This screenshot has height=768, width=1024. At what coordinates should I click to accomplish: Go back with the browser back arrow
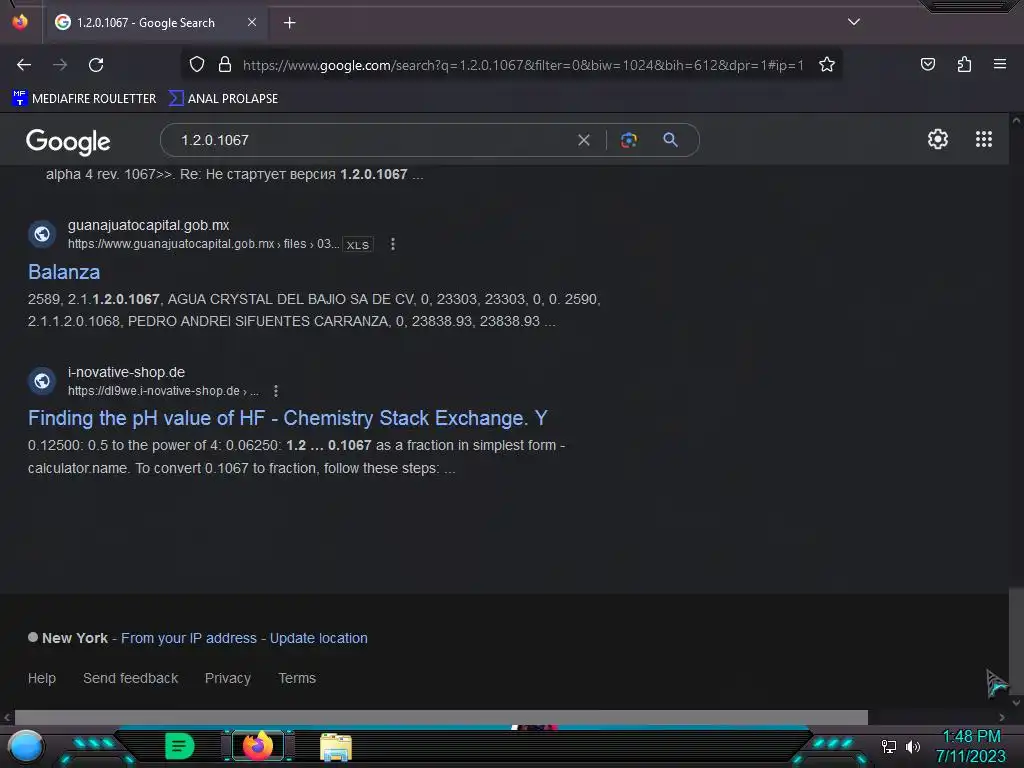(24, 65)
